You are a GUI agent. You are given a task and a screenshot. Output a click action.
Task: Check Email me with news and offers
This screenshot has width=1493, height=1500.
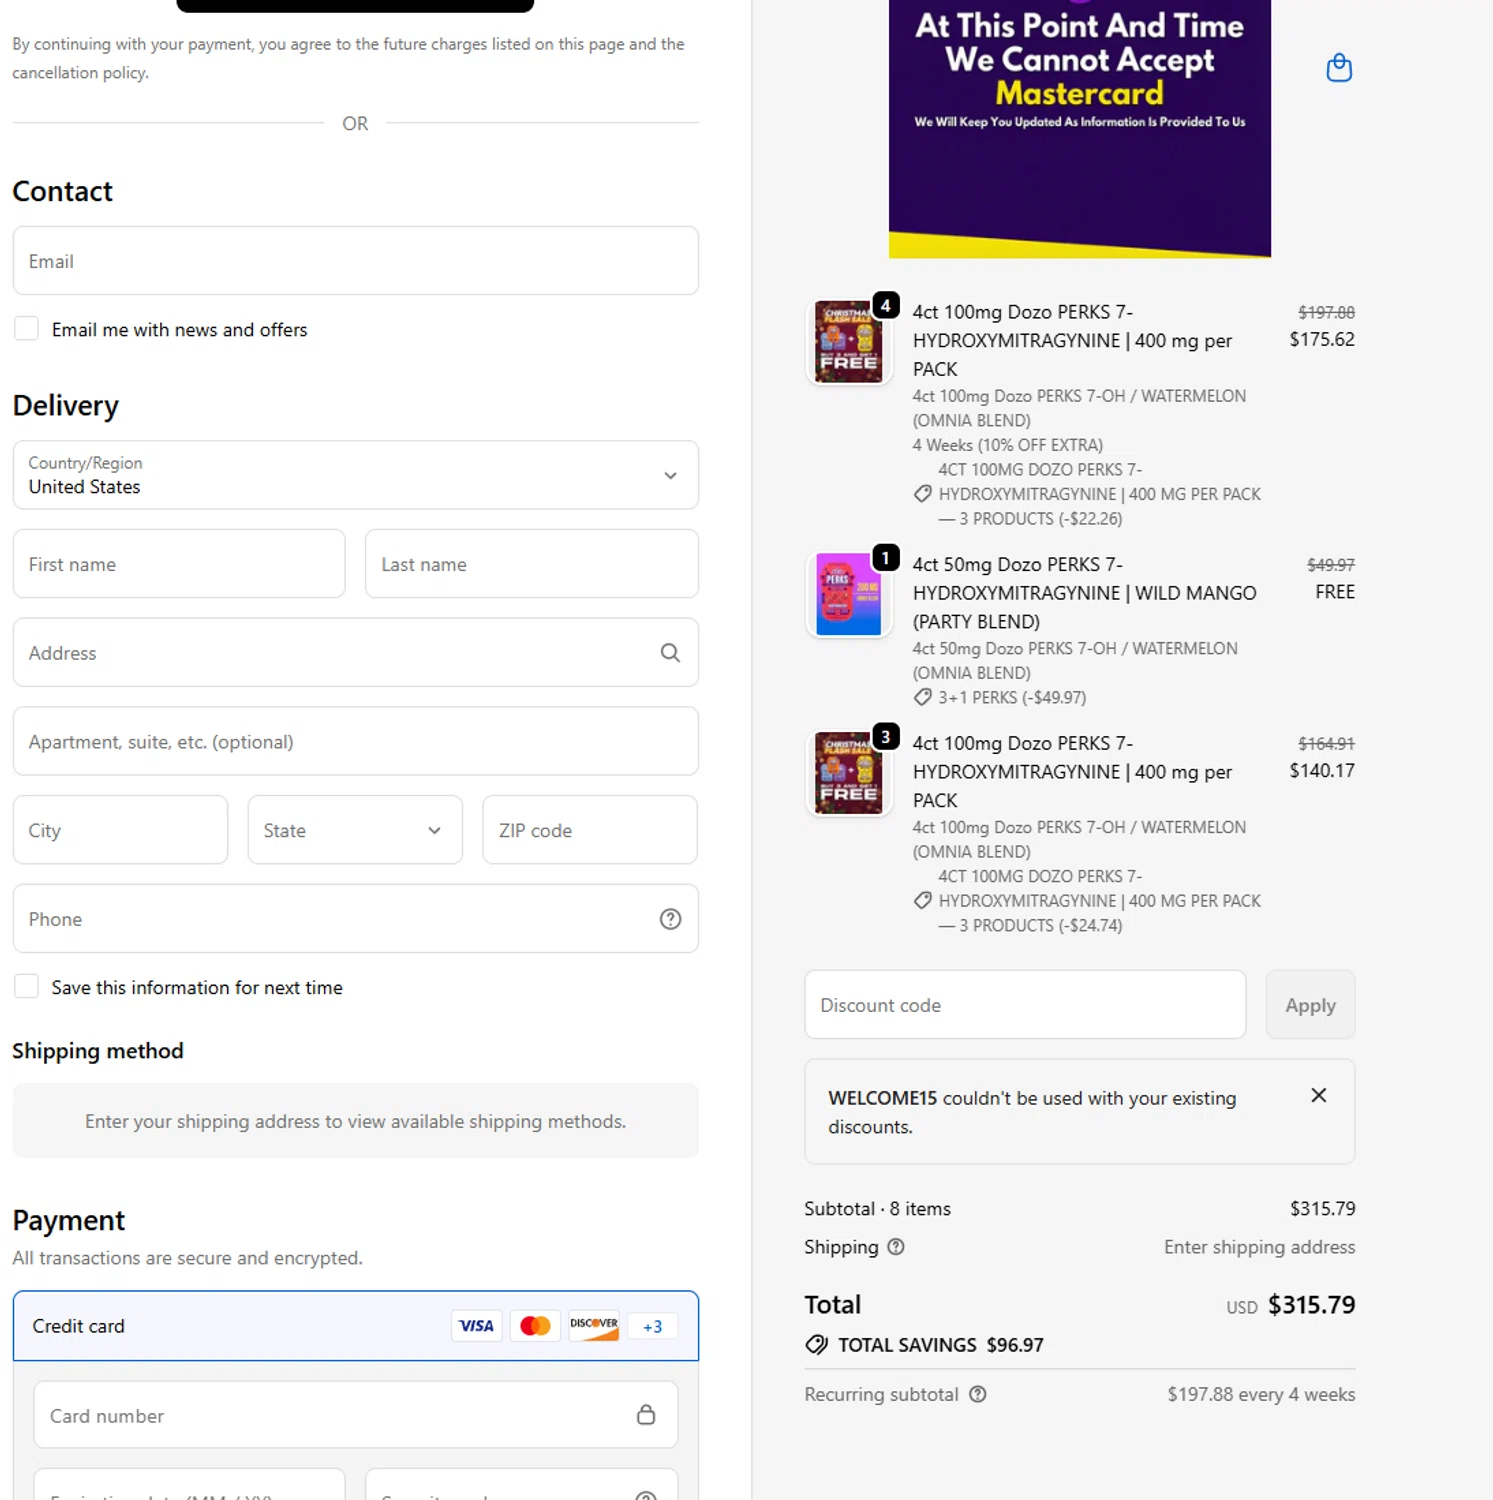[27, 329]
